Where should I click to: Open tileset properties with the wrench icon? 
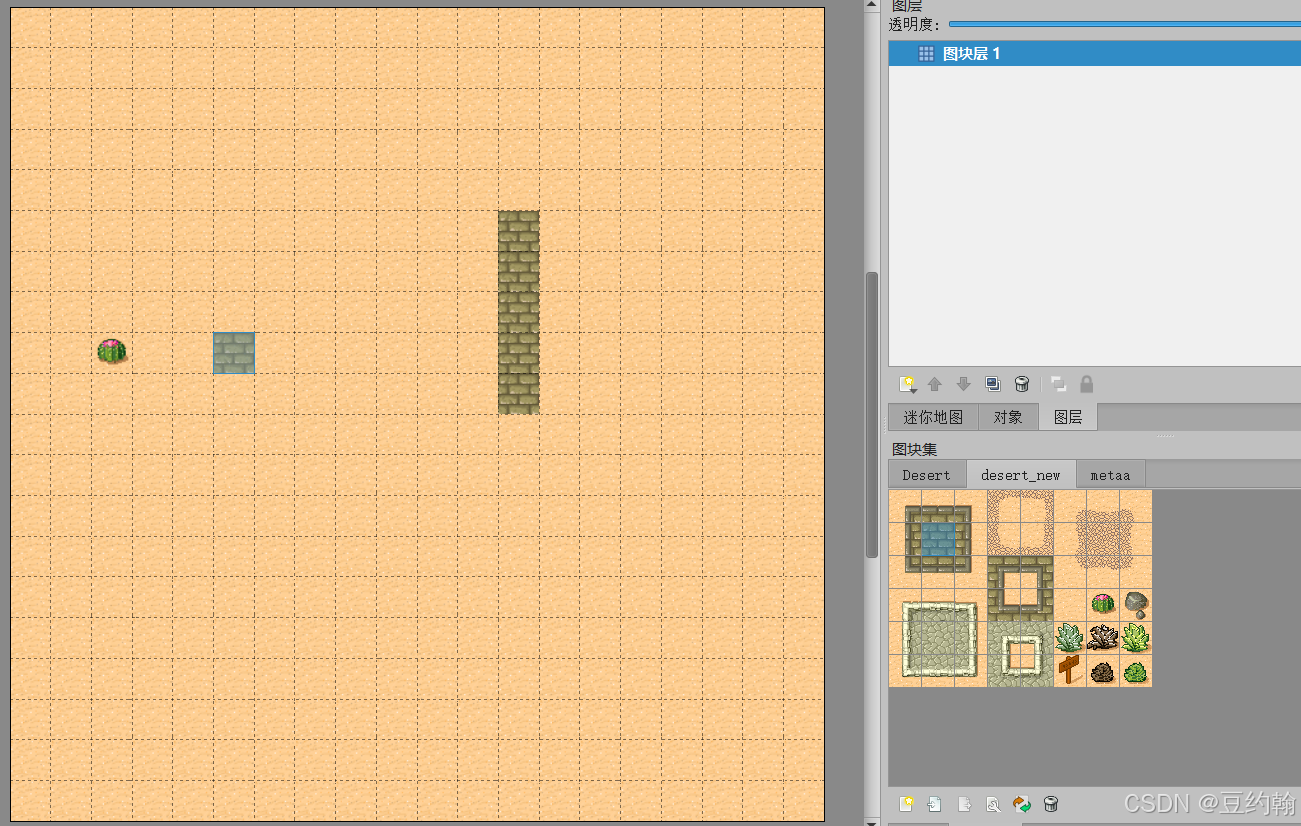pyautogui.click(x=993, y=804)
